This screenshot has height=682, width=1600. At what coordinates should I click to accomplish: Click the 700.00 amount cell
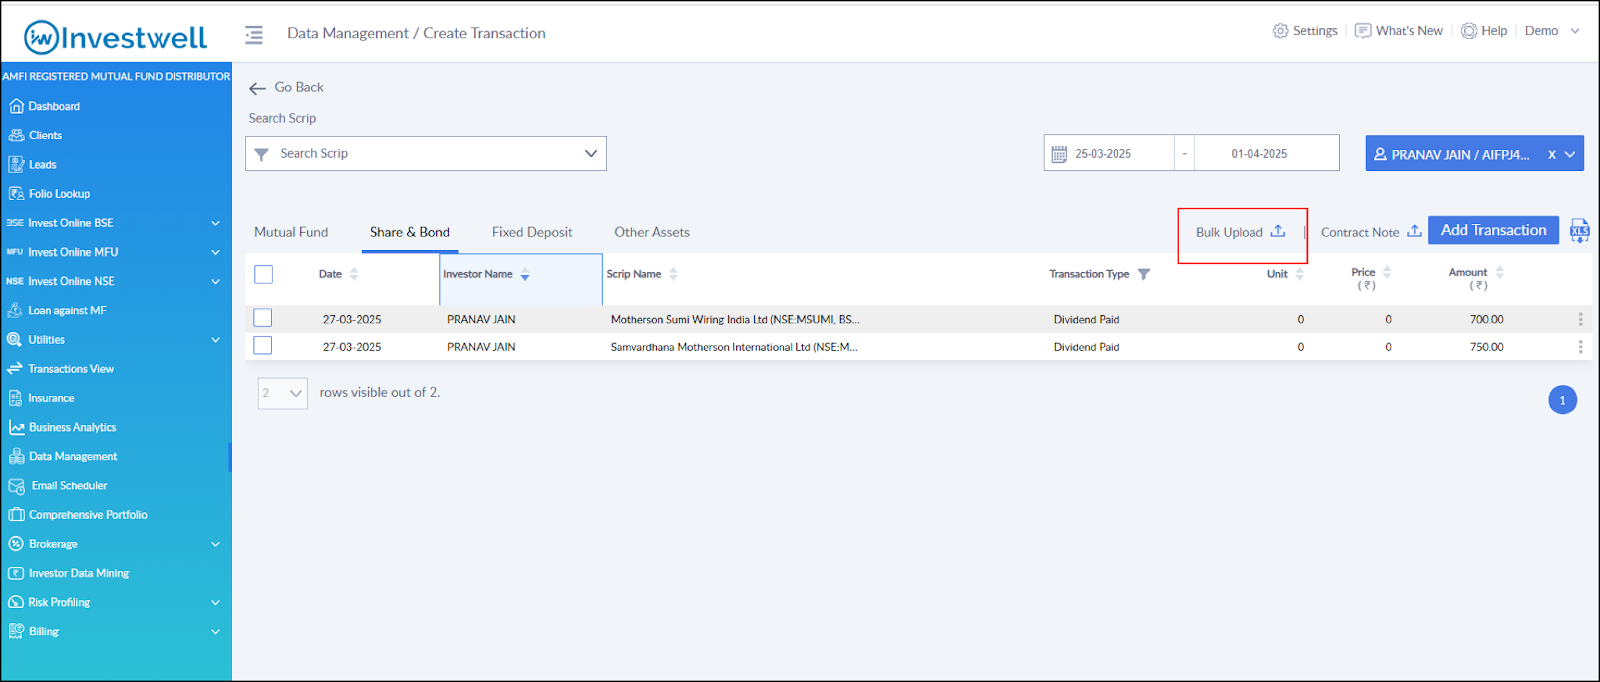1486,320
